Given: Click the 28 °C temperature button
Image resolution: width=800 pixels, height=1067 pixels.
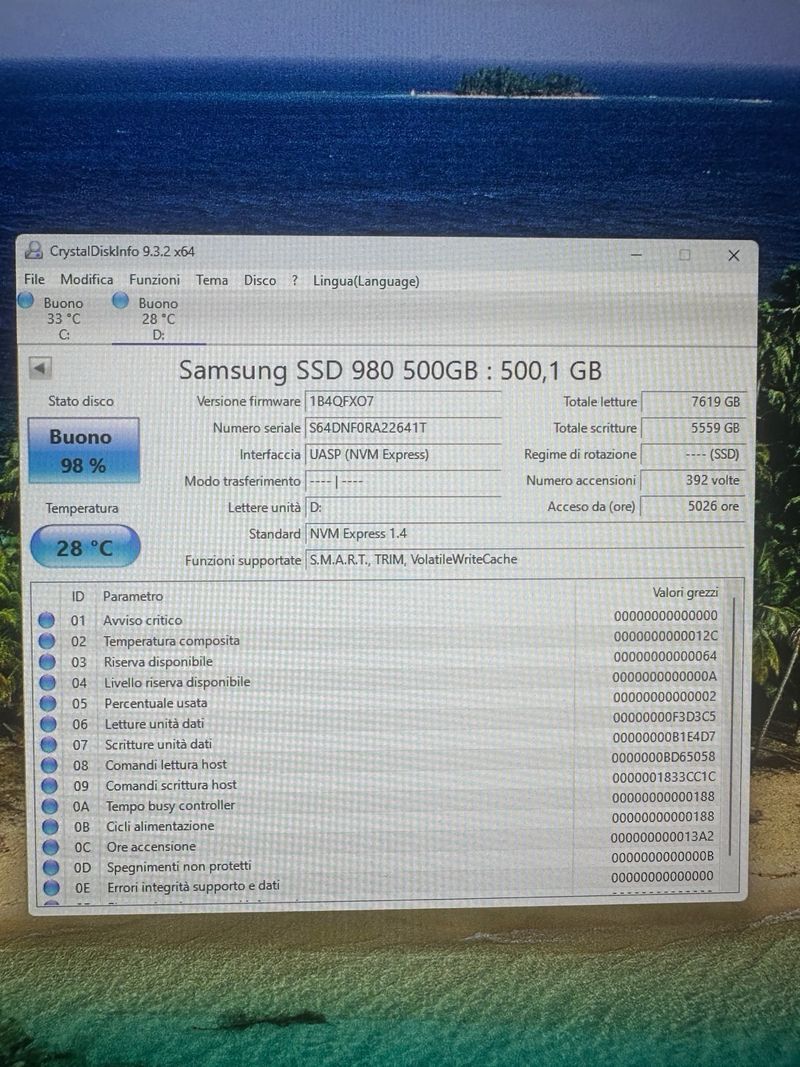Looking at the screenshot, I should (84, 548).
